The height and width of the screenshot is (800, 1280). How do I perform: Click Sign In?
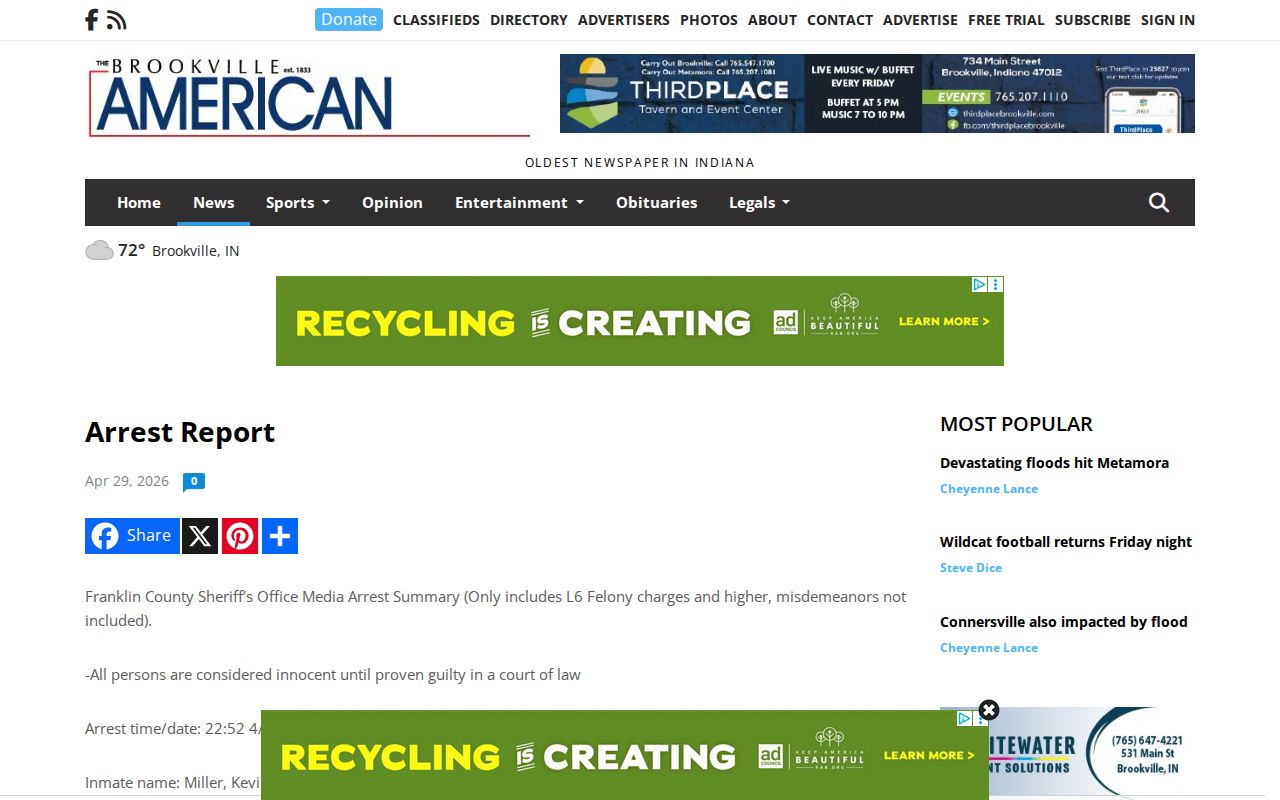(1168, 20)
